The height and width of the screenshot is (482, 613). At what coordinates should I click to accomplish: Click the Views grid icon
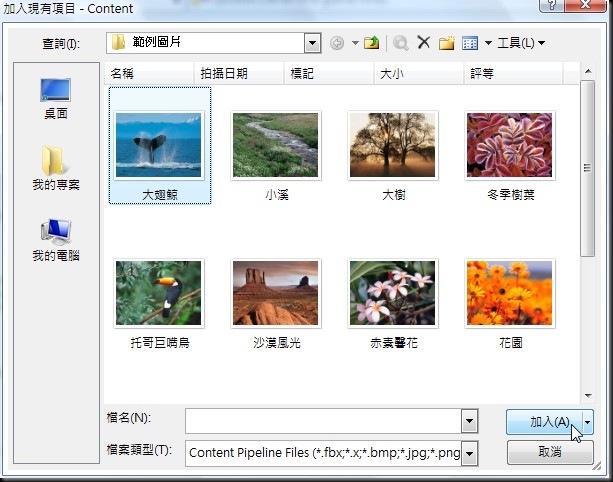click(470, 43)
